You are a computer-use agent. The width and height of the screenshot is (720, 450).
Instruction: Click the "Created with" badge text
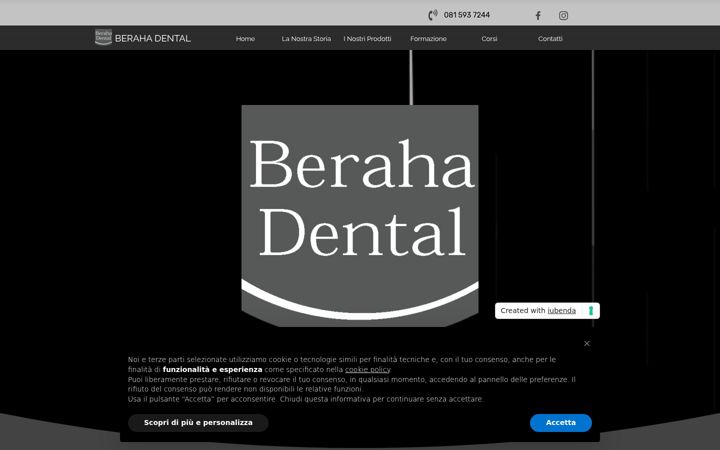click(523, 311)
